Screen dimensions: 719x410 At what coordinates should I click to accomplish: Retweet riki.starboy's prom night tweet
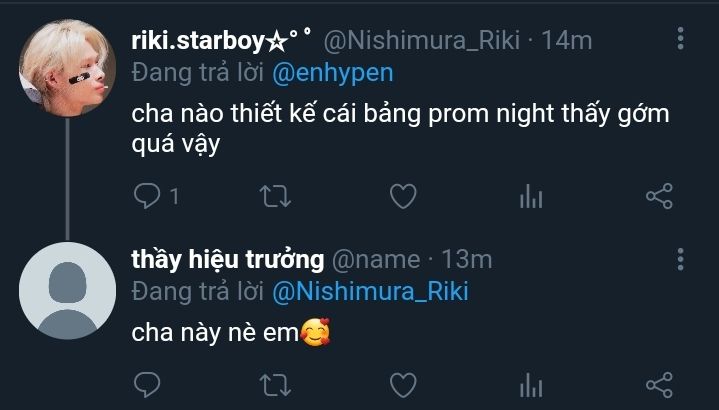click(x=275, y=196)
